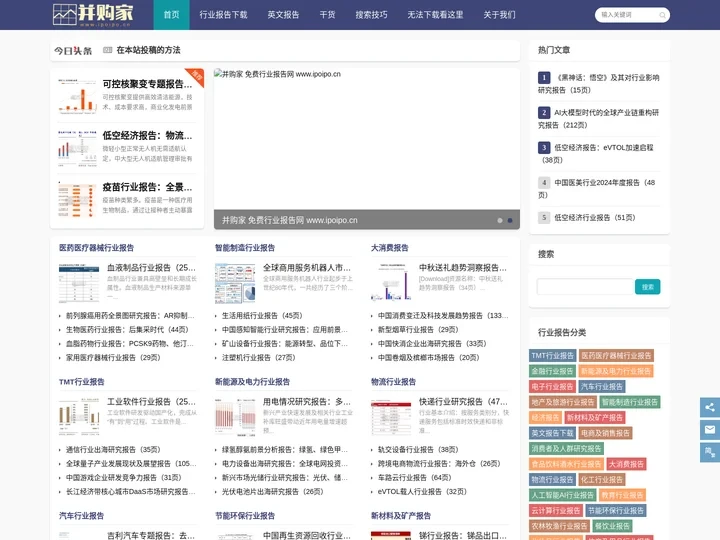Image resolution: width=720 pixels, height=540 pixels.
Task: Open 生活用纸行业报告(45页) list item
Action: 262,316
